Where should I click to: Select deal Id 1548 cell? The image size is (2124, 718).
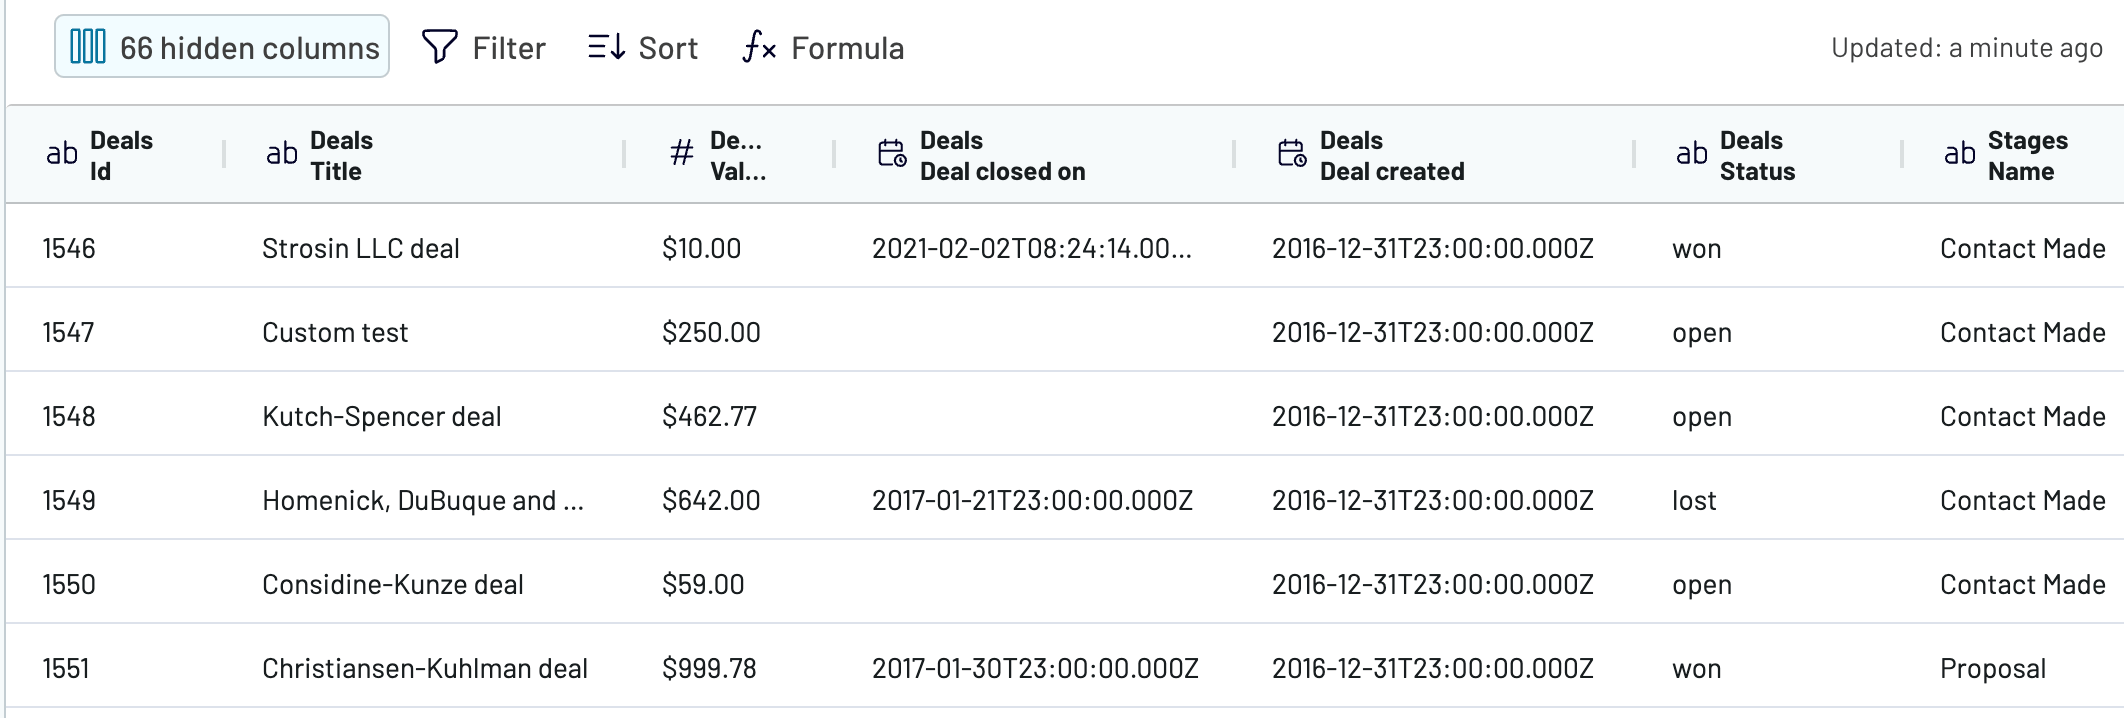coord(69,417)
